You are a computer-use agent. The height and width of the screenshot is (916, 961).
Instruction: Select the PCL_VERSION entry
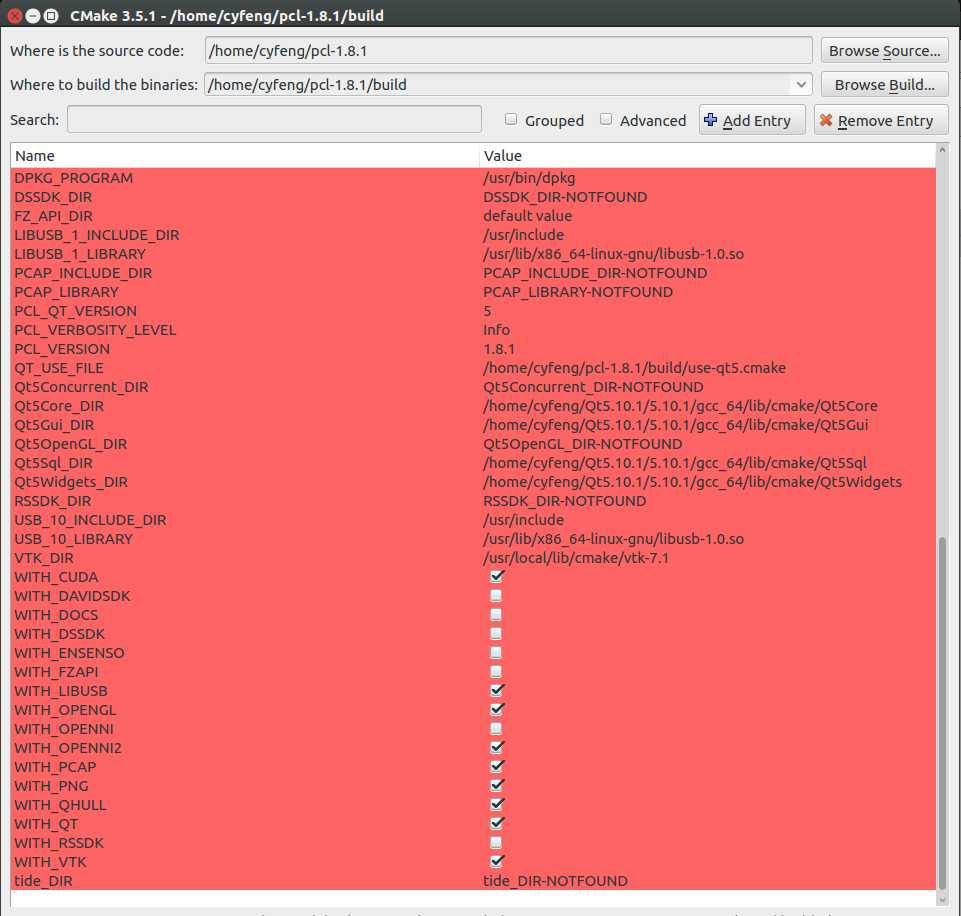(x=473, y=349)
